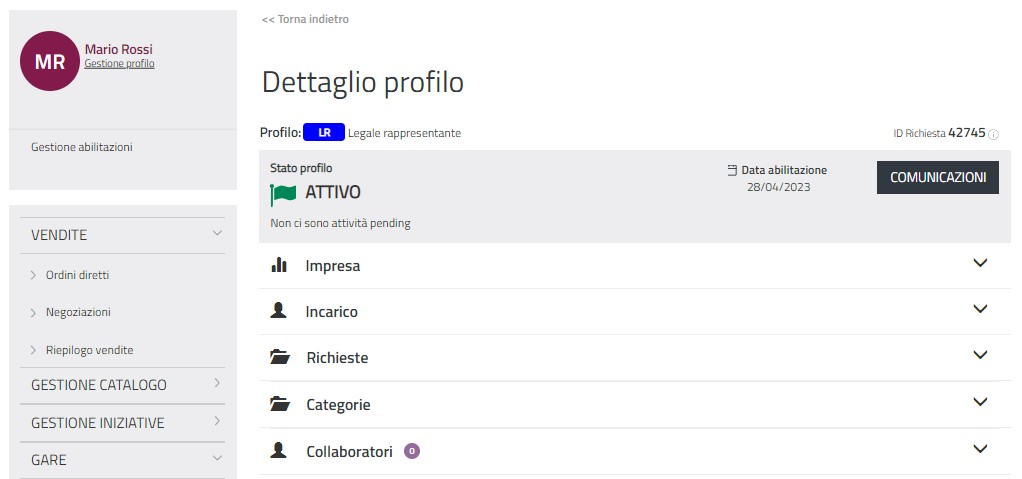
Task: Click the Categorie folder icon
Action: click(x=279, y=405)
